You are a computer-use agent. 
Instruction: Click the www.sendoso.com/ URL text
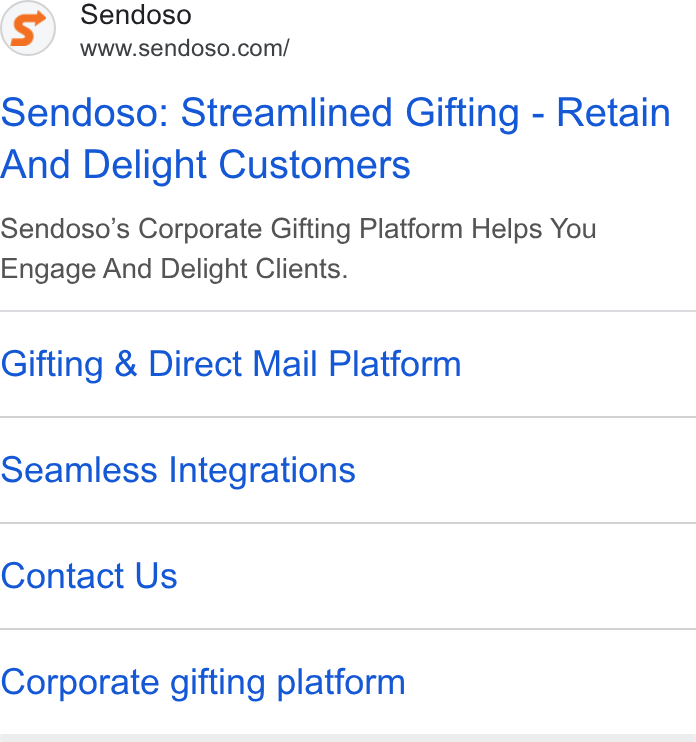pos(185,48)
